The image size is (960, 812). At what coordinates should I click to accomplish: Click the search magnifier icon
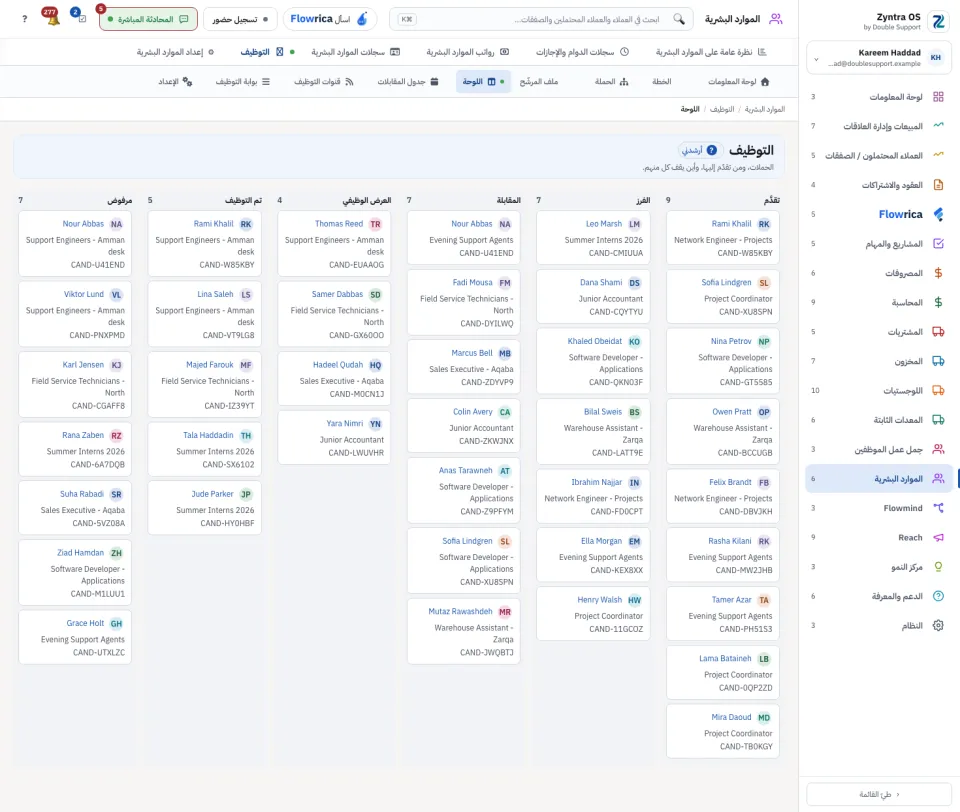pos(679,19)
